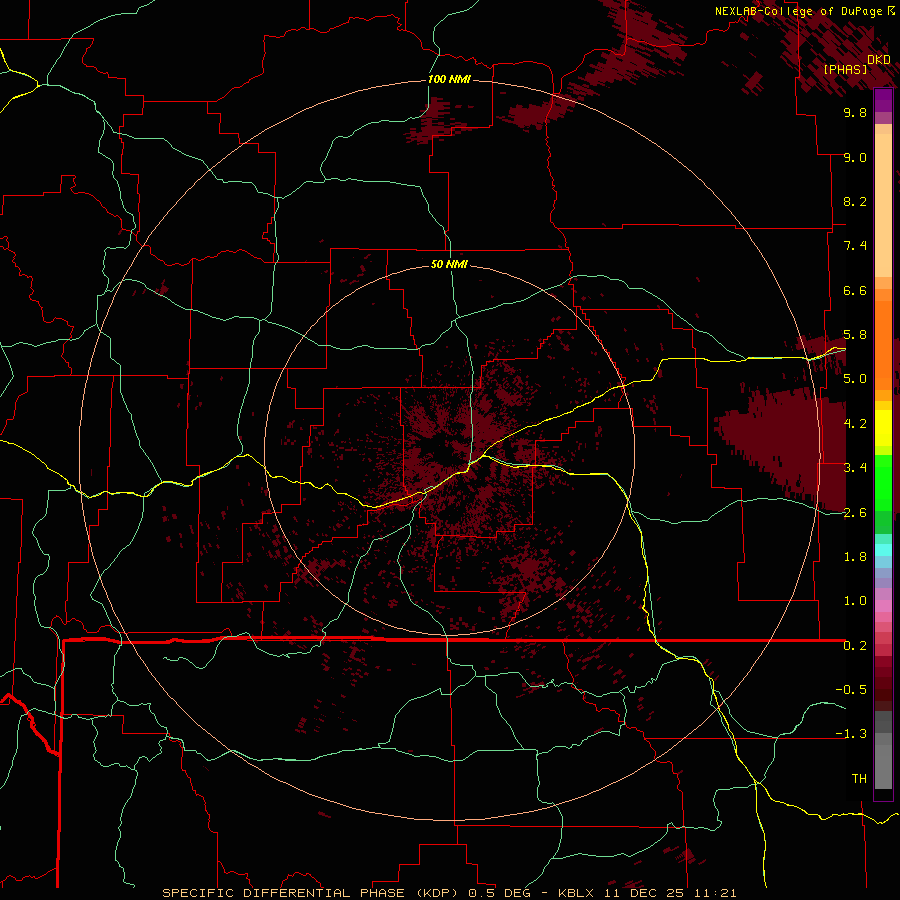Click the 'DKD' label above the color scale
900x900 pixels.
(x=879, y=60)
